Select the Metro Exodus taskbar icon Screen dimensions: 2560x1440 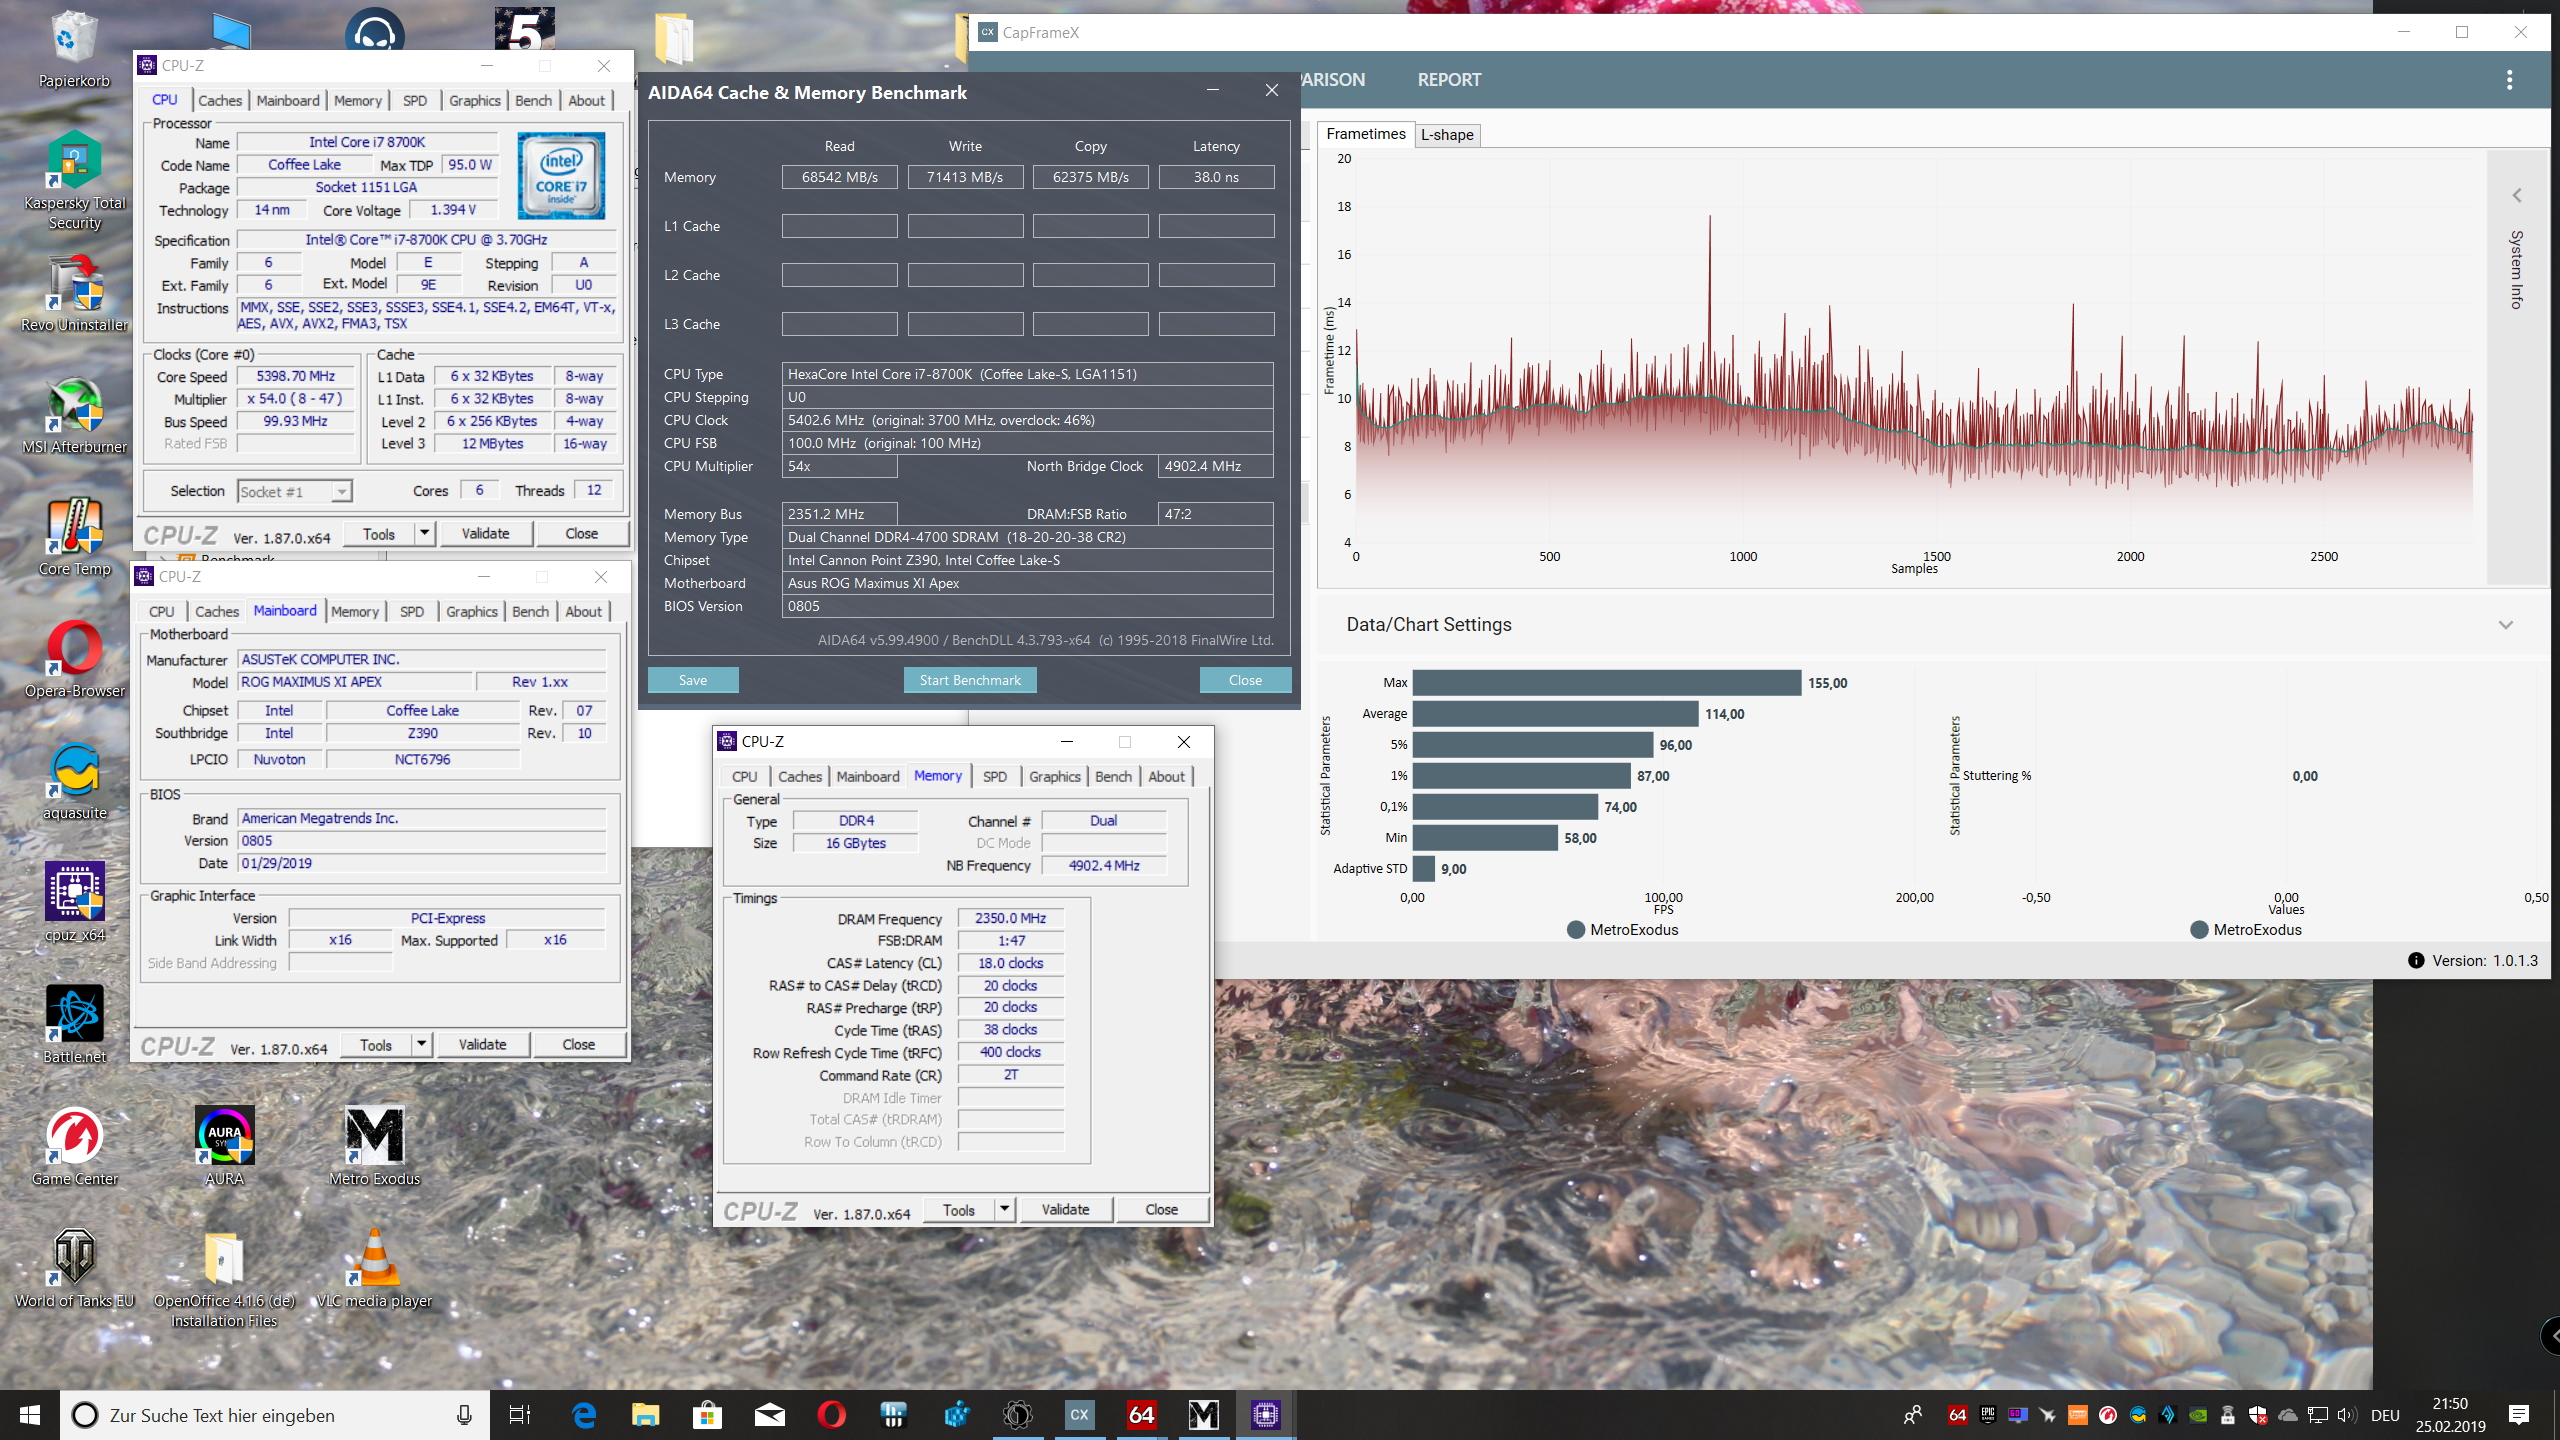click(x=1203, y=1415)
